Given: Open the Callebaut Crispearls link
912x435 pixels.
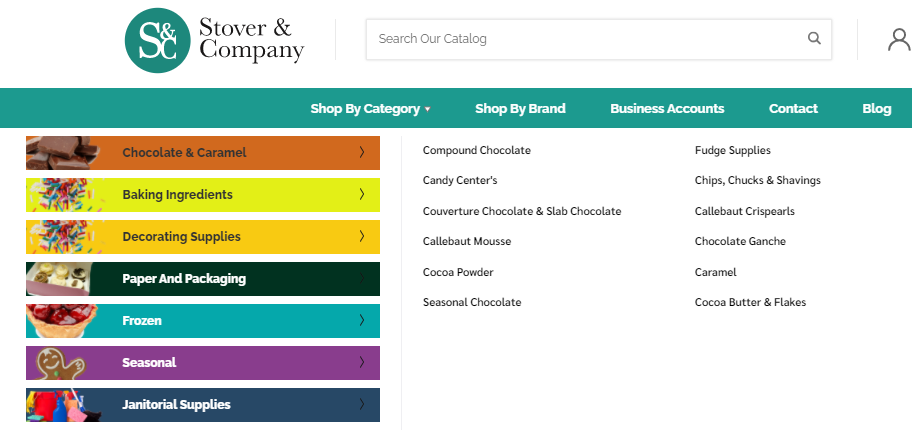Looking at the screenshot, I should tap(745, 212).
